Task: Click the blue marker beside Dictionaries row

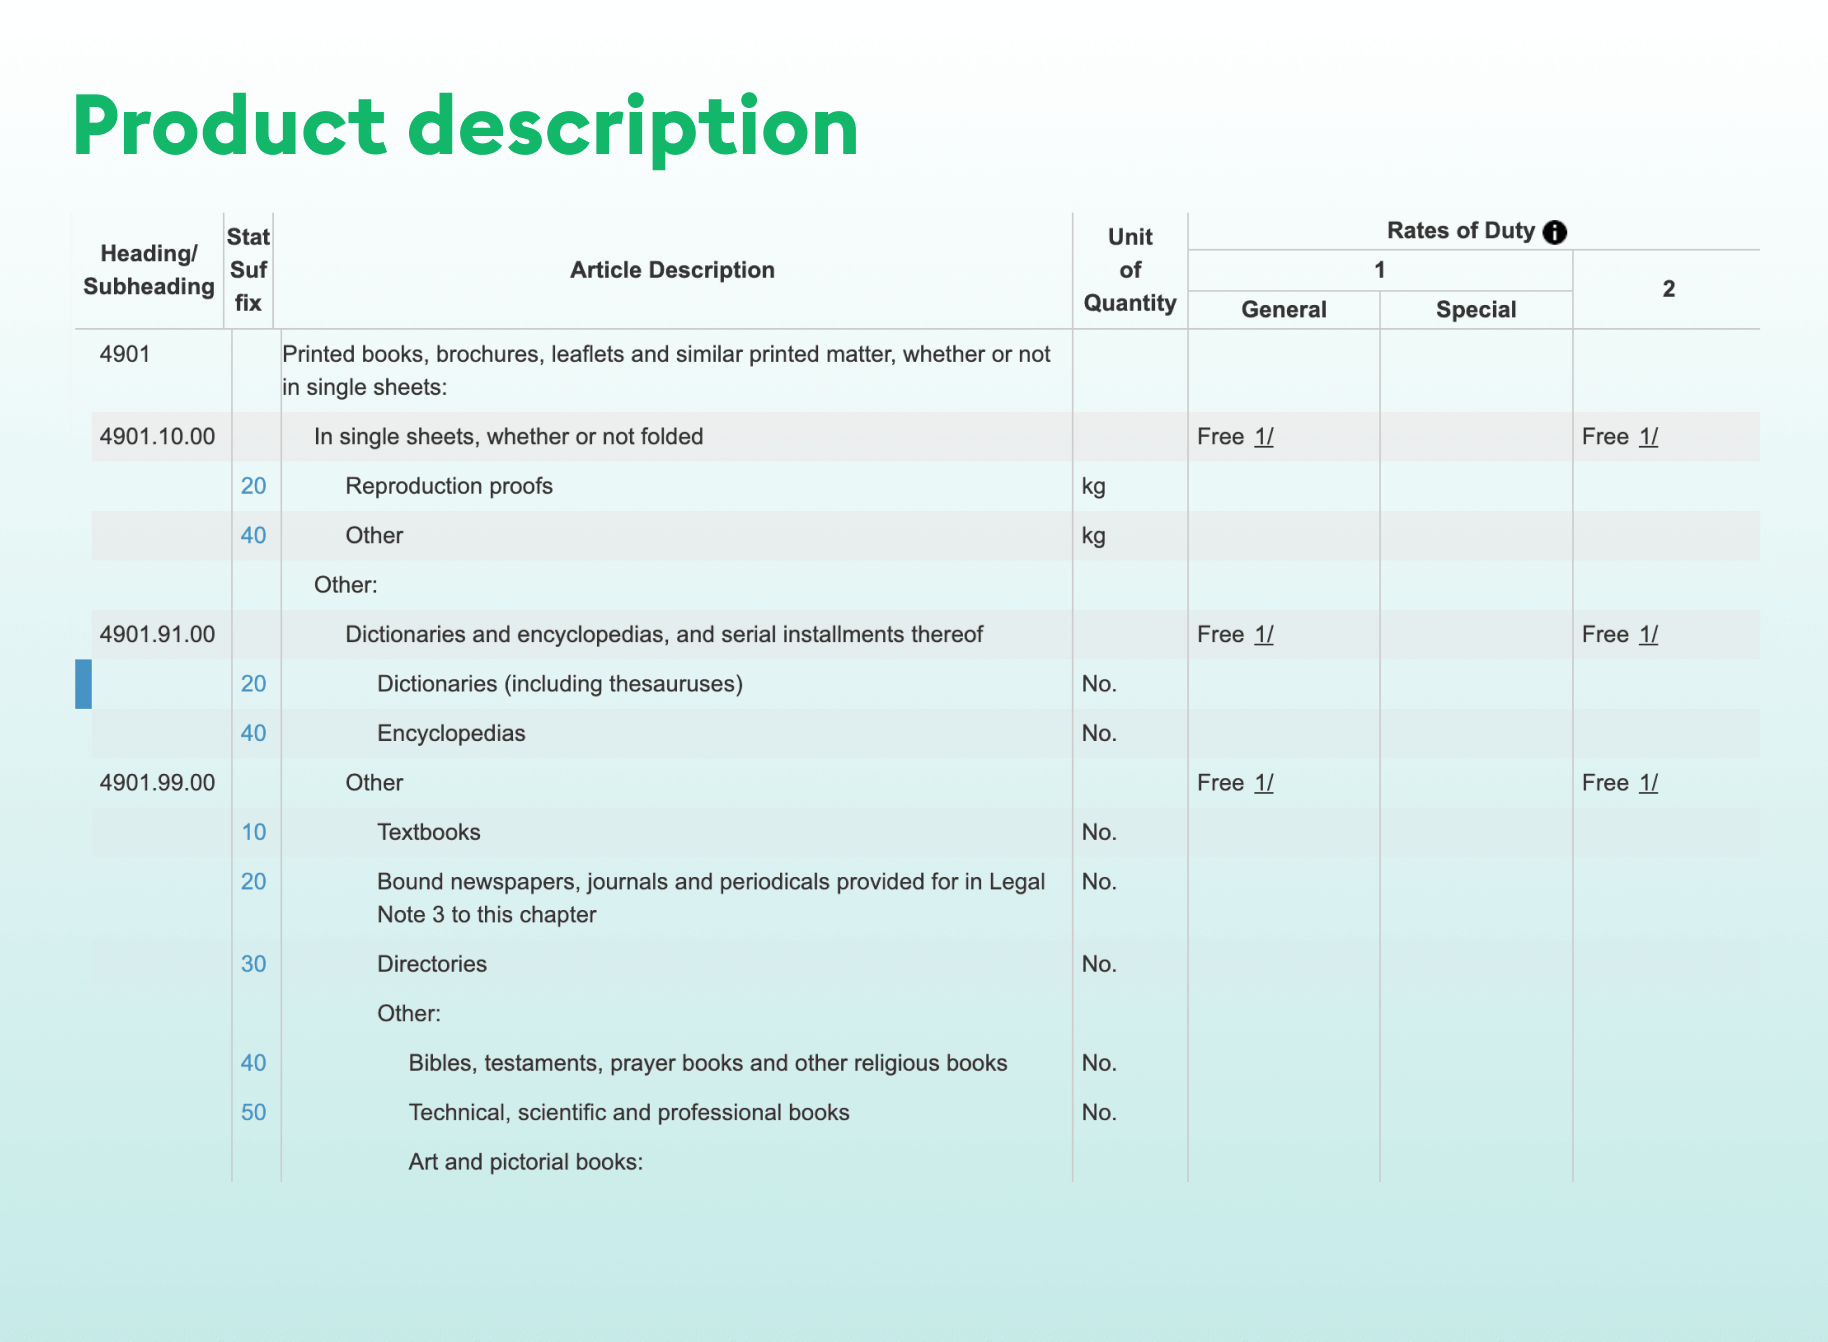Action: pyautogui.click(x=83, y=684)
